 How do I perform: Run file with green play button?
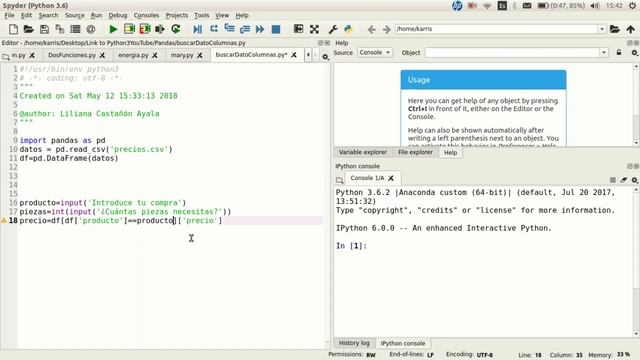click(x=113, y=29)
